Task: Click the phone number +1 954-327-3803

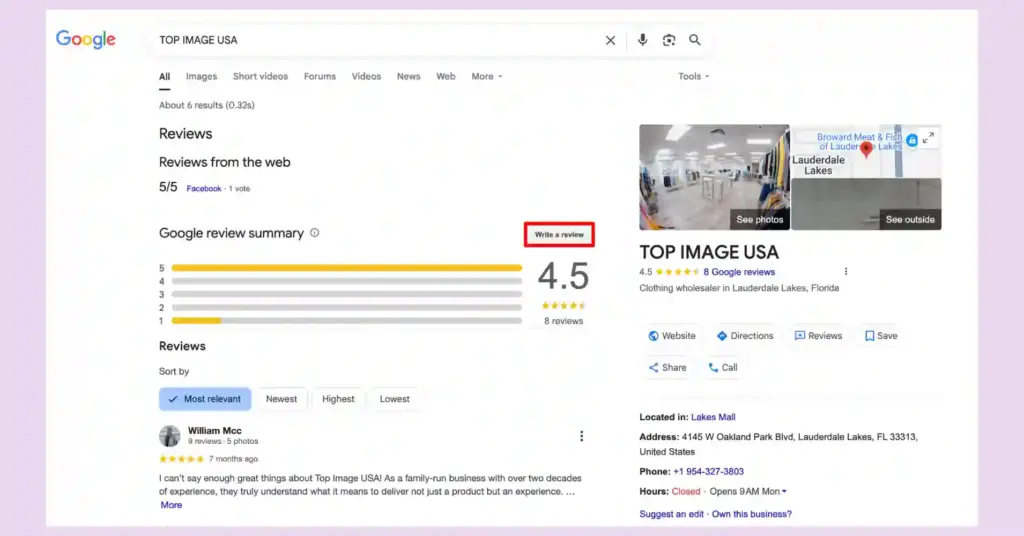Action: pyautogui.click(x=709, y=471)
